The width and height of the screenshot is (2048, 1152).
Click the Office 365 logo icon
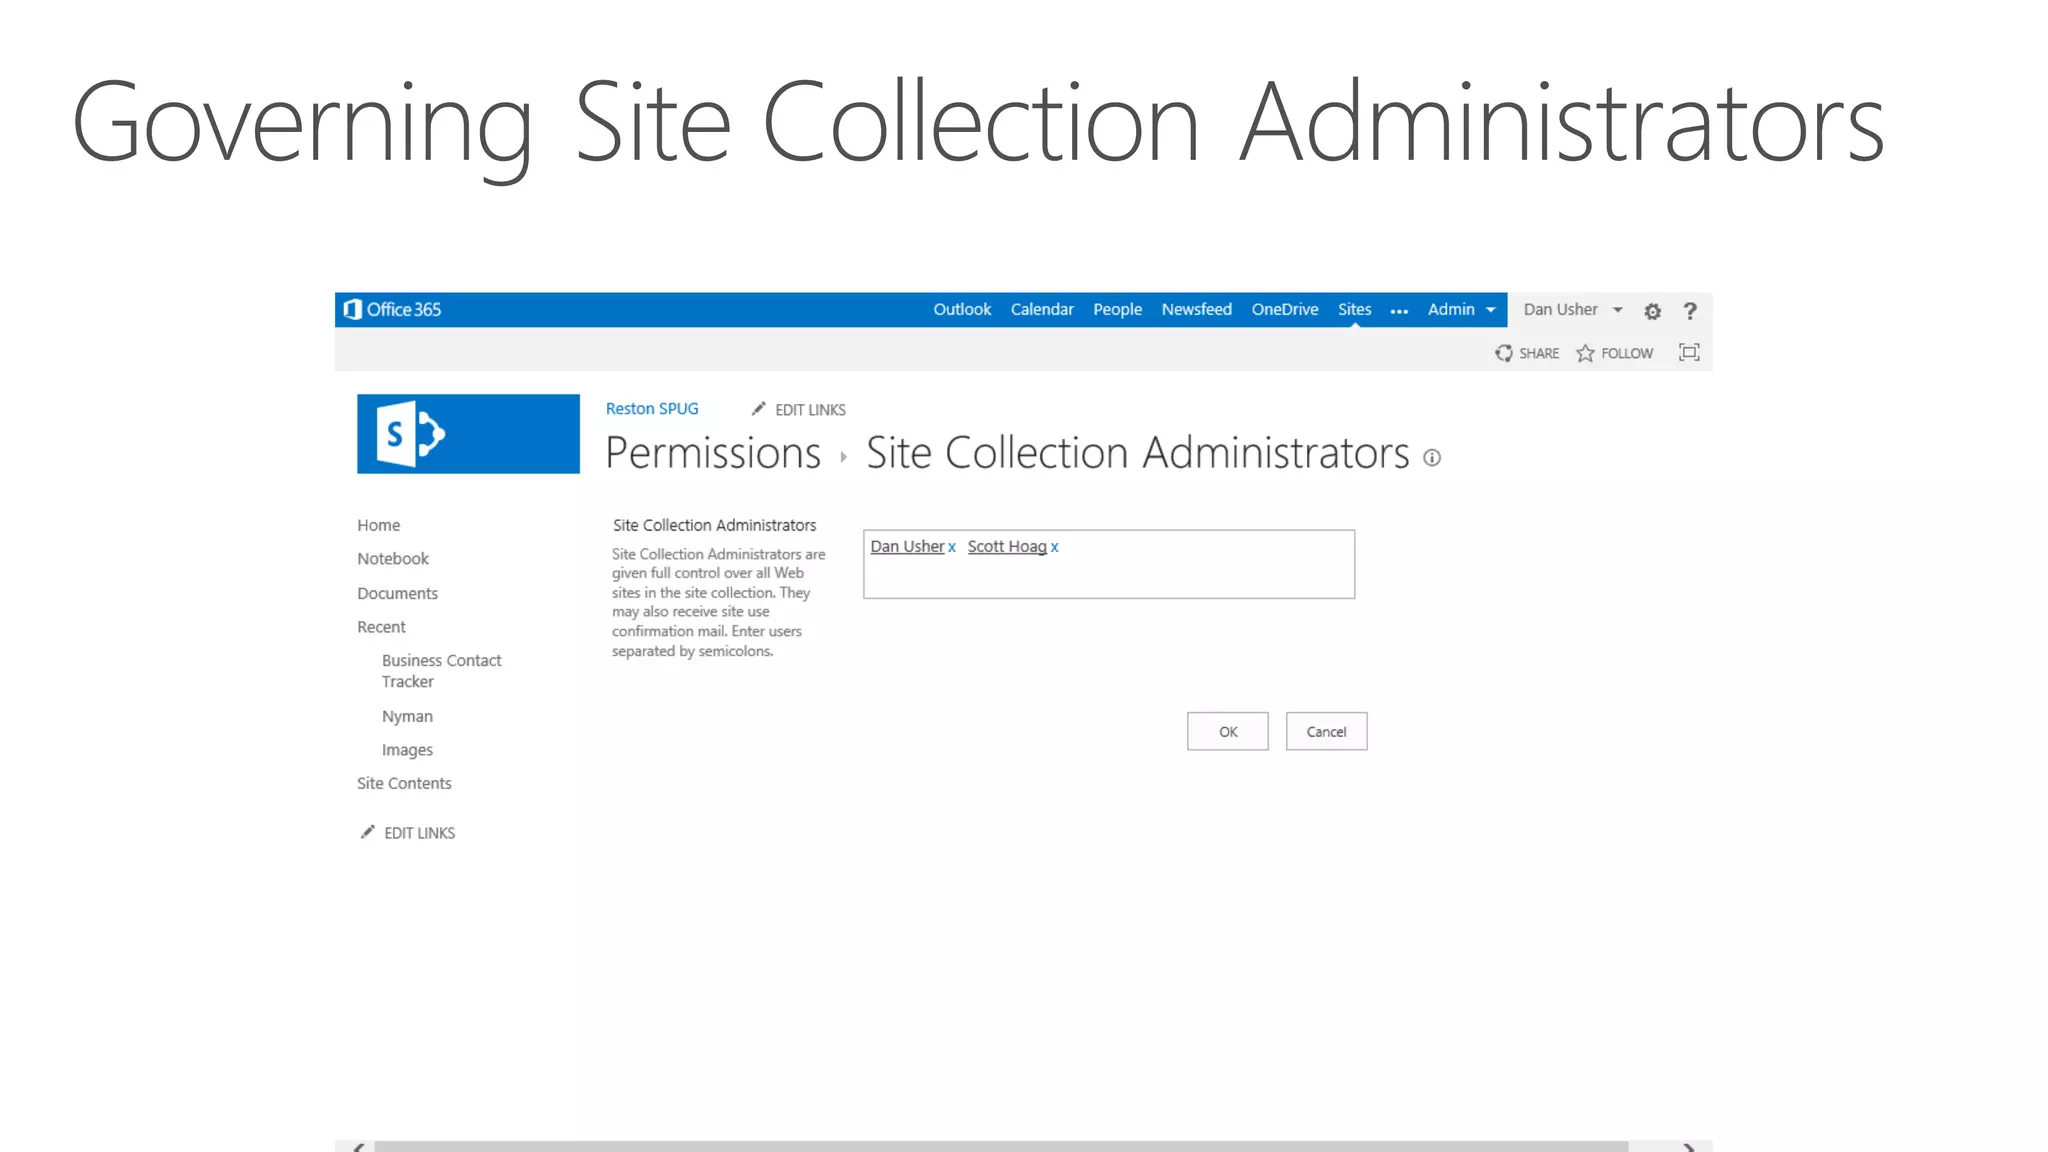point(352,310)
